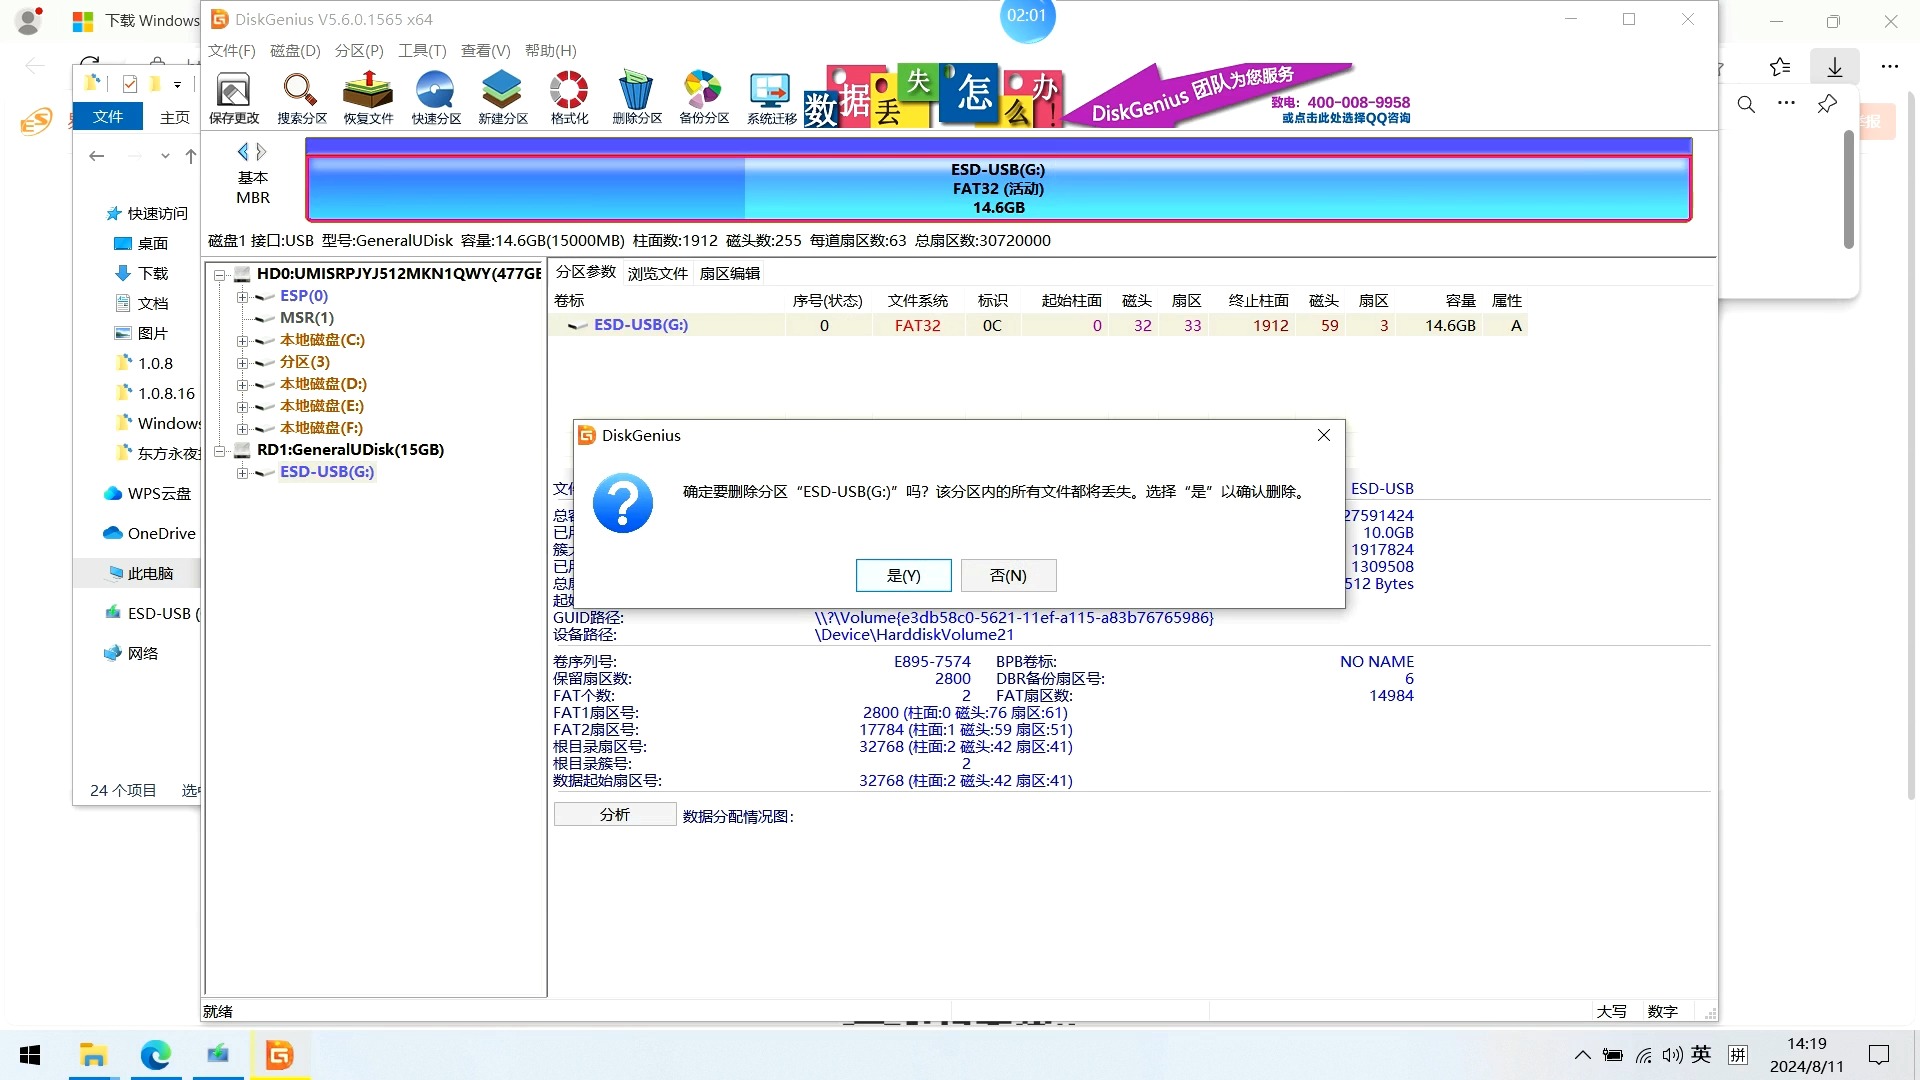Open the System Migration (系统迁移) tool
The height and width of the screenshot is (1080, 1920).
pyautogui.click(x=771, y=97)
